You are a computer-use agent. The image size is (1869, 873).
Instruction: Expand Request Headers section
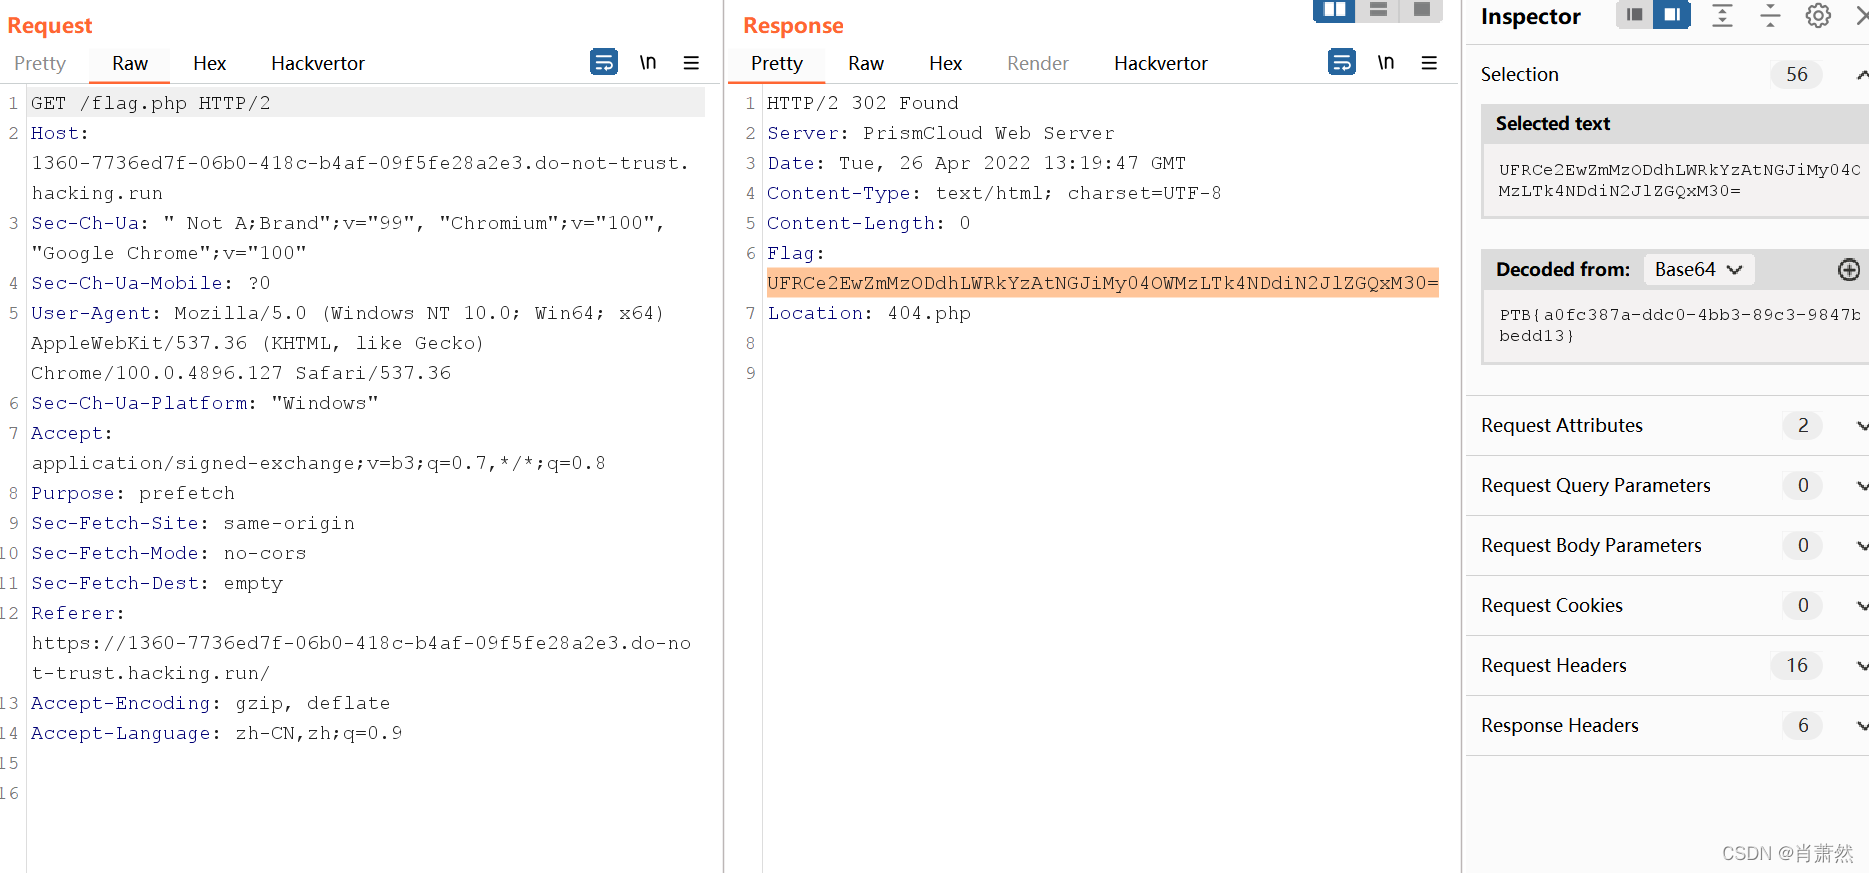pyautogui.click(x=1861, y=666)
